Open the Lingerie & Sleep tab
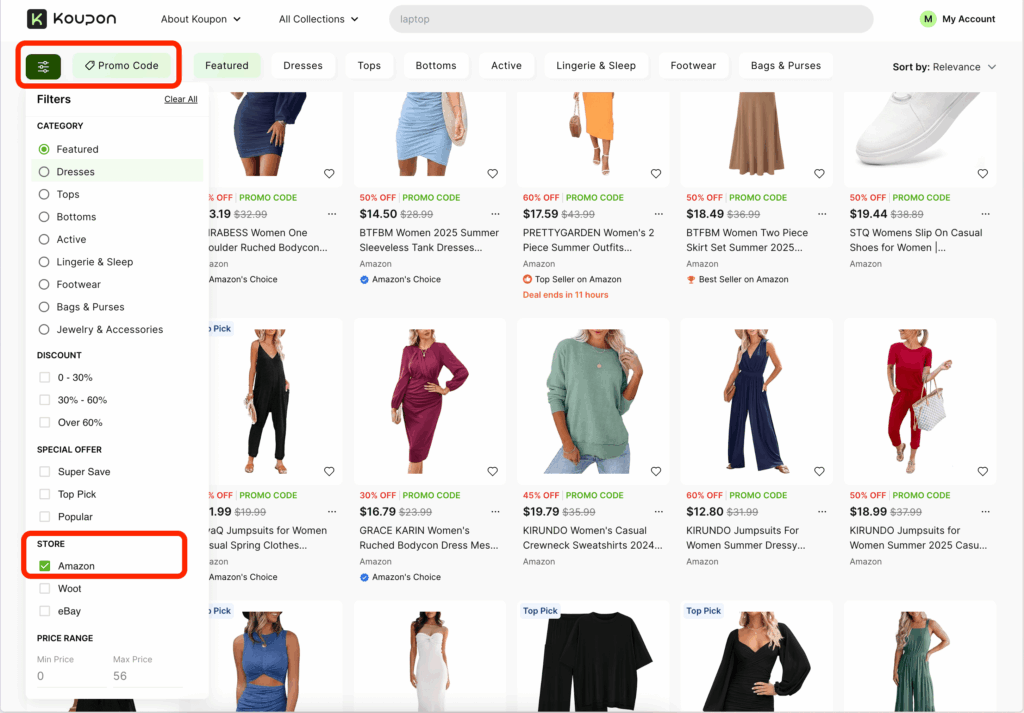This screenshot has height=713, width=1024. pos(596,65)
